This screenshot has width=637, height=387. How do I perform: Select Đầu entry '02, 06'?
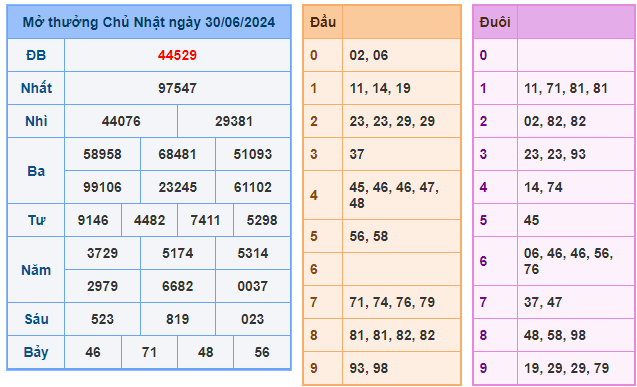coord(369,55)
